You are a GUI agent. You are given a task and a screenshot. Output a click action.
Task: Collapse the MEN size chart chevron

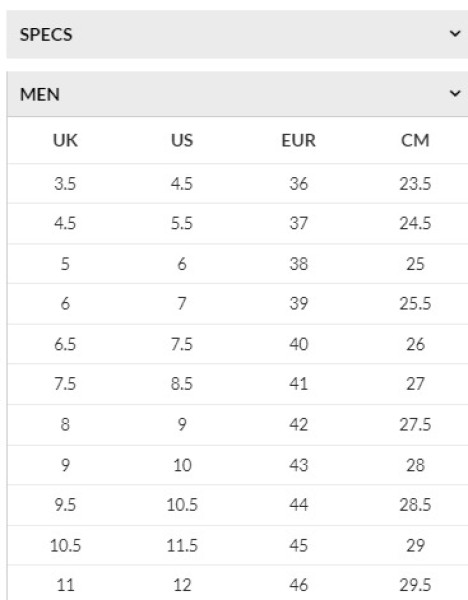(x=455, y=93)
